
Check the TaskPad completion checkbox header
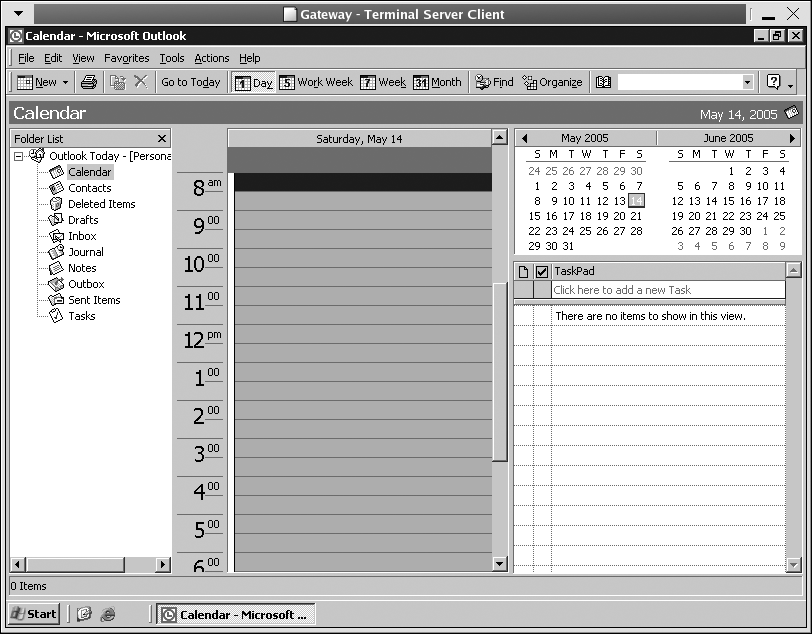pyautogui.click(x=541, y=270)
